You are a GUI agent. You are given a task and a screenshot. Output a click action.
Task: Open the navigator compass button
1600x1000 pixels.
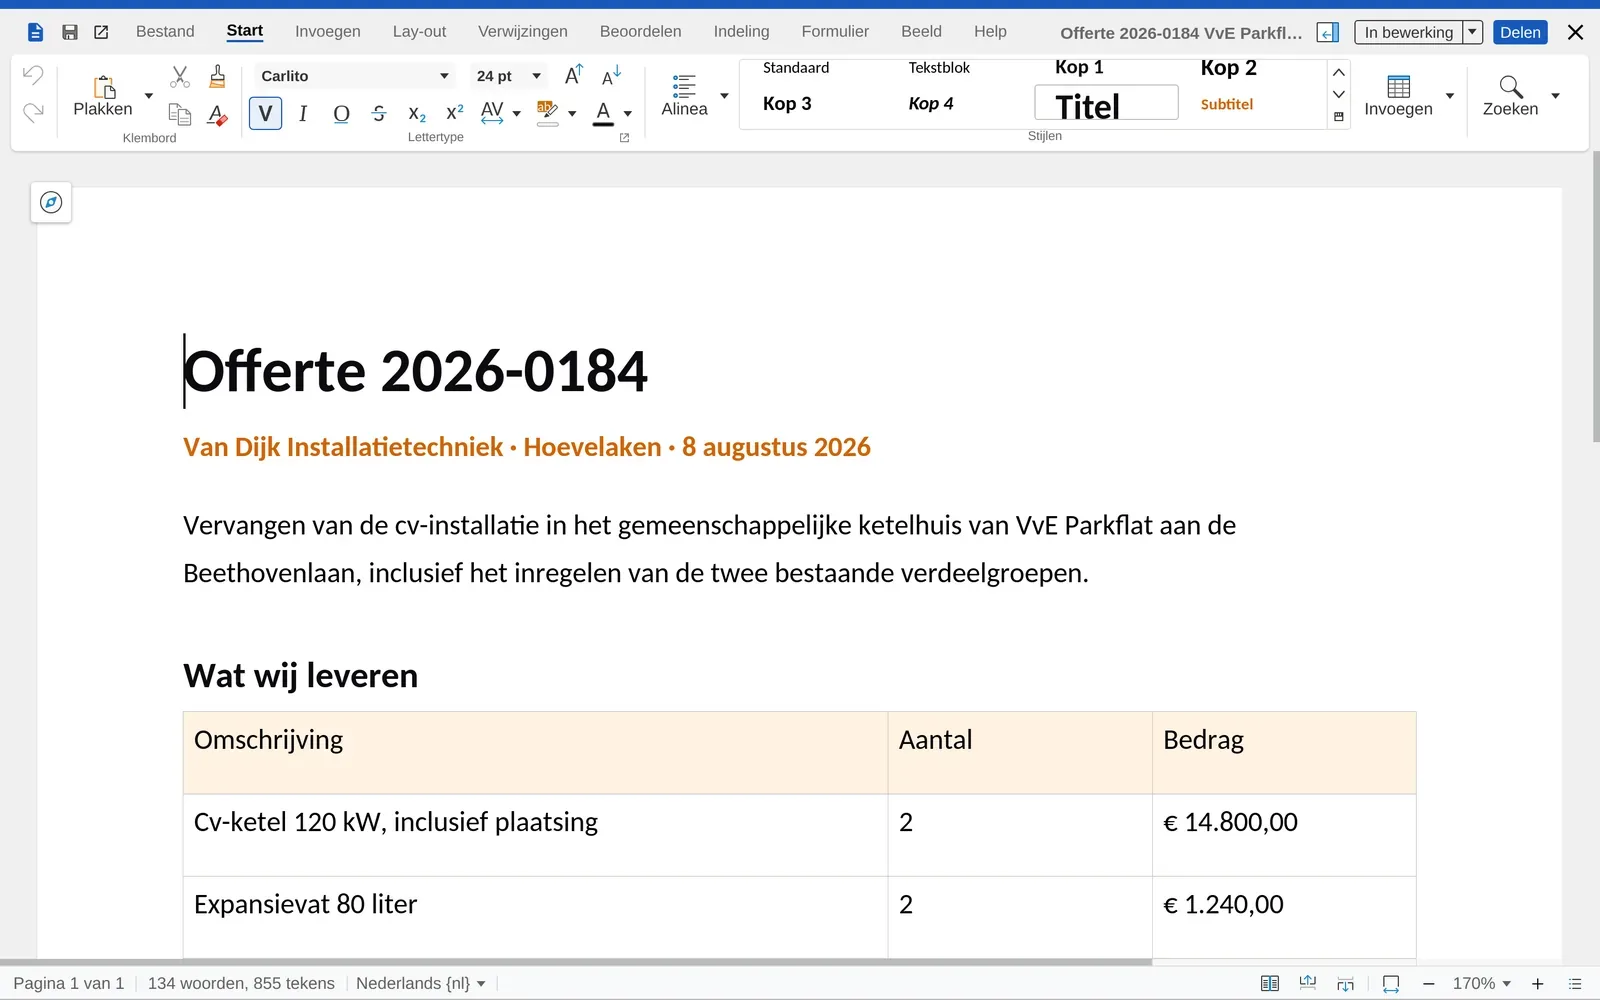pos(51,203)
